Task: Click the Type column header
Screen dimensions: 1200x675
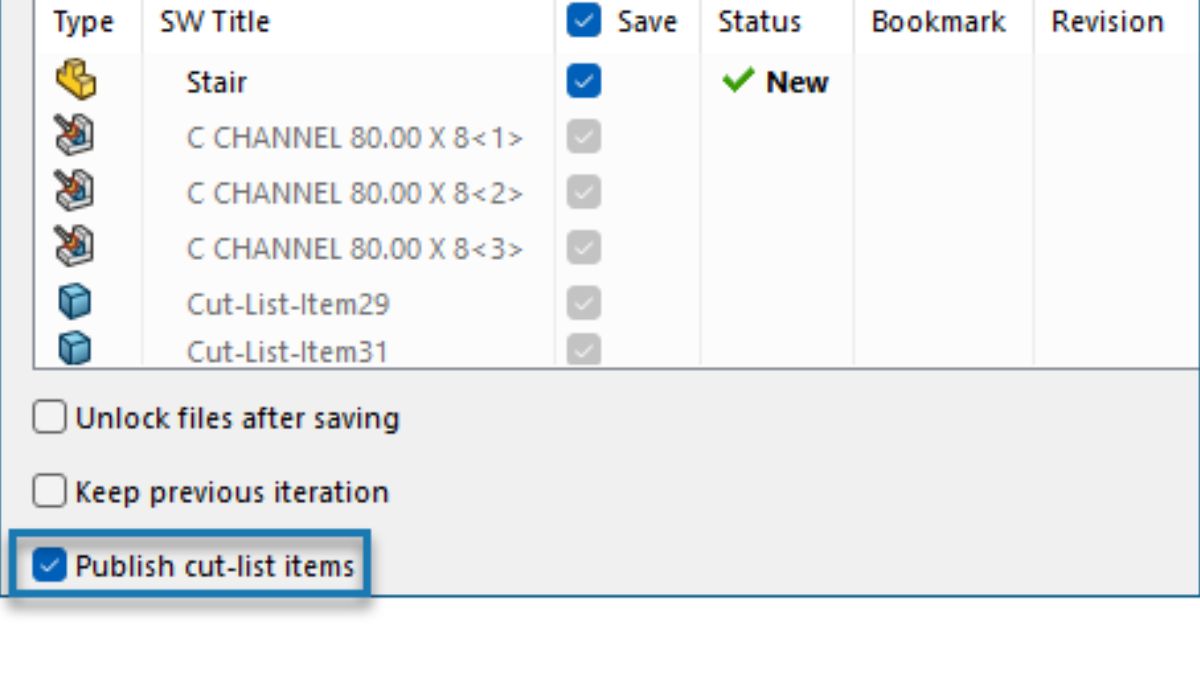Action: tap(83, 22)
